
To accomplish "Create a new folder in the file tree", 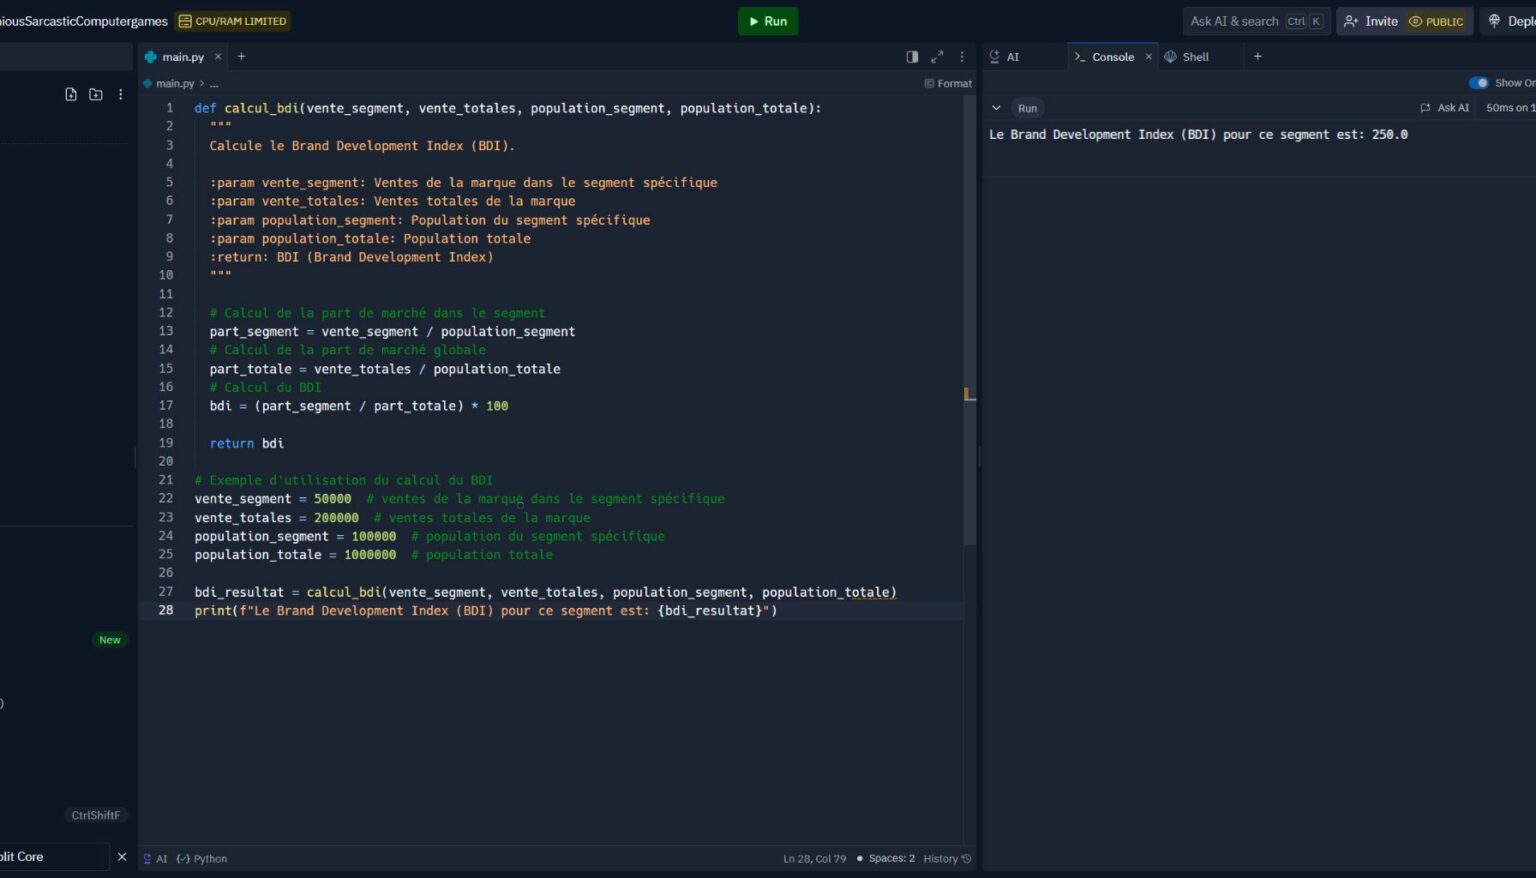I will (95, 93).
